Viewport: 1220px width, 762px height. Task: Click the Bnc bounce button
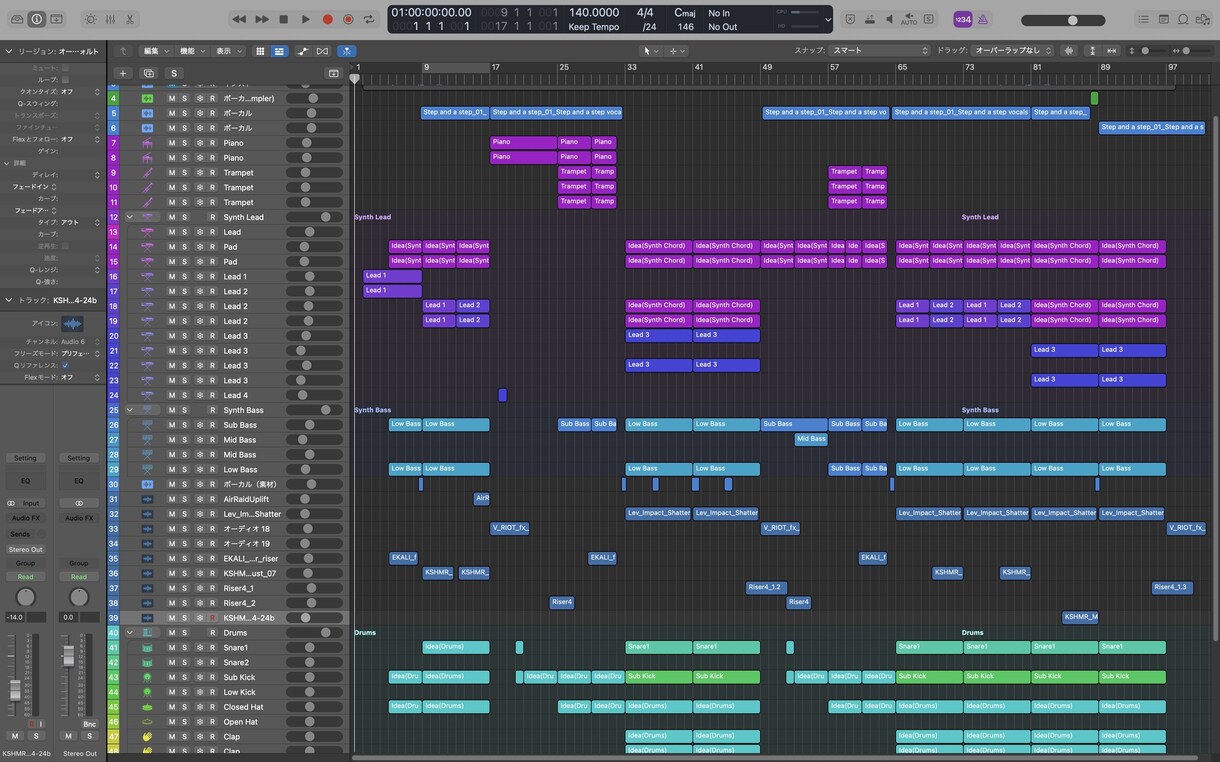pos(90,724)
